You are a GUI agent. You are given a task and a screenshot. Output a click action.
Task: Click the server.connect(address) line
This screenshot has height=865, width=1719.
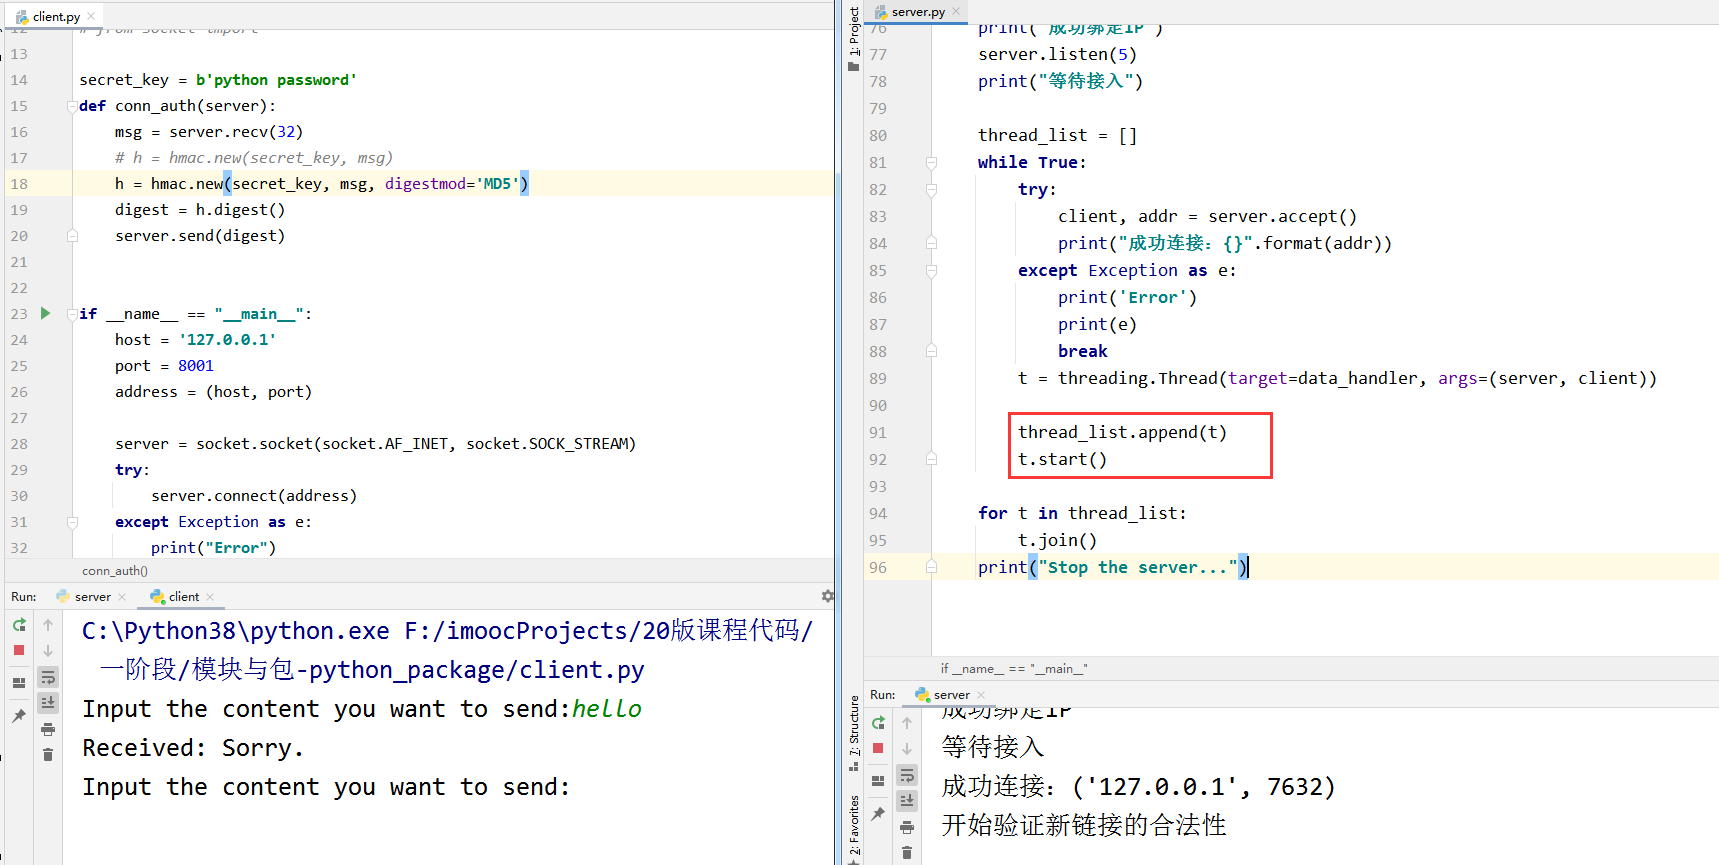(254, 496)
